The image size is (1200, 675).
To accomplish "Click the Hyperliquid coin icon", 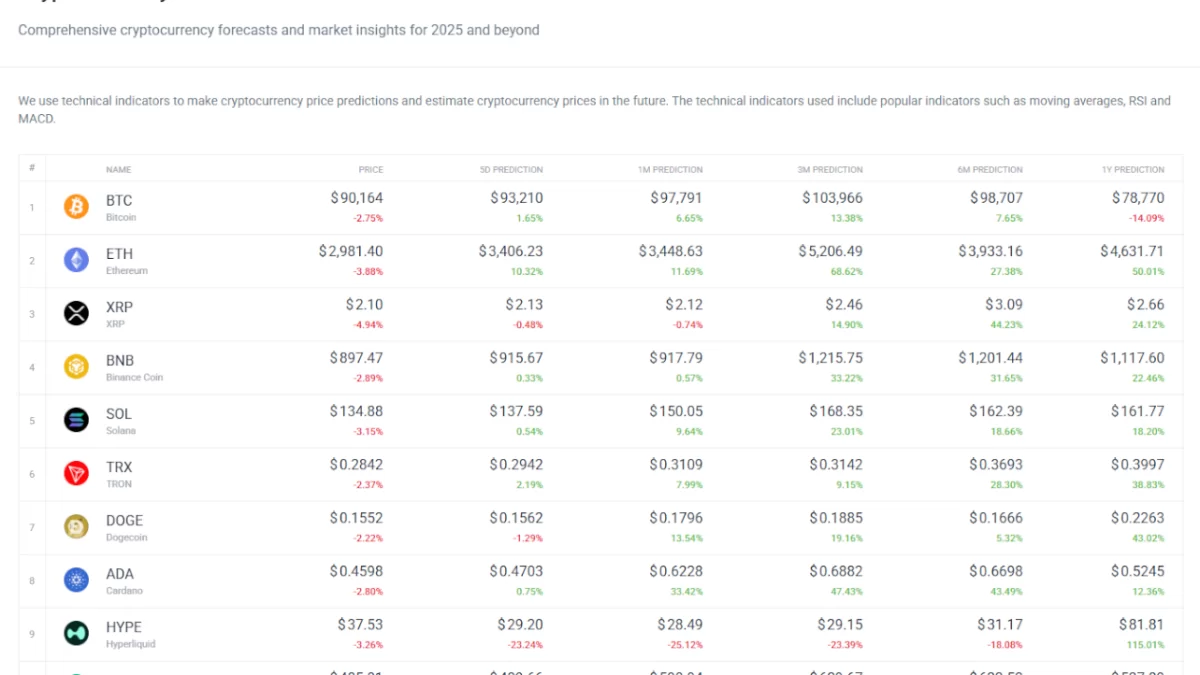I will click(x=77, y=633).
